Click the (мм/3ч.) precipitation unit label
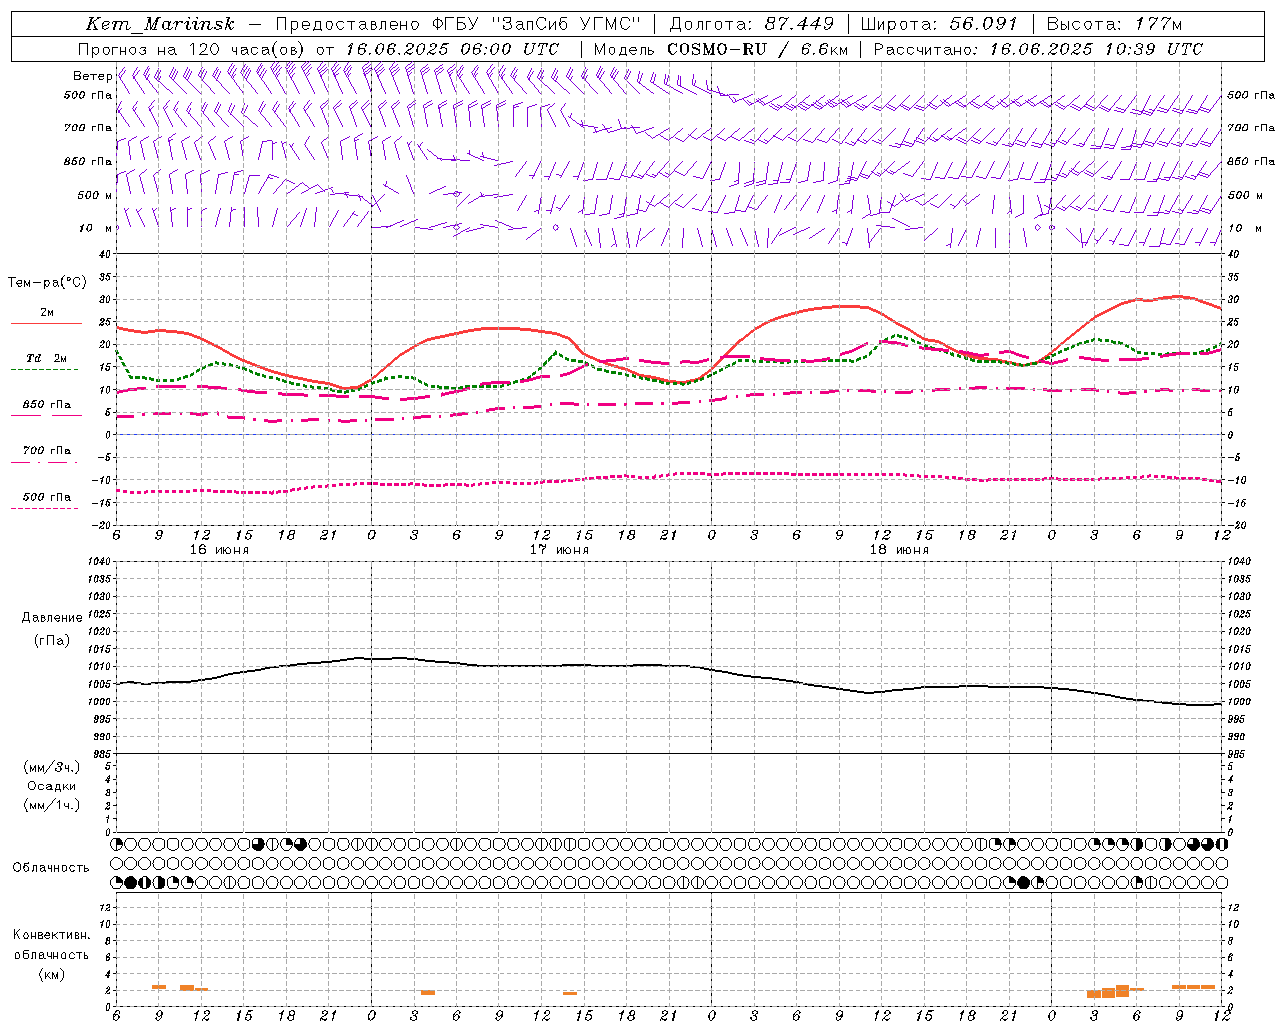 tap(52, 767)
